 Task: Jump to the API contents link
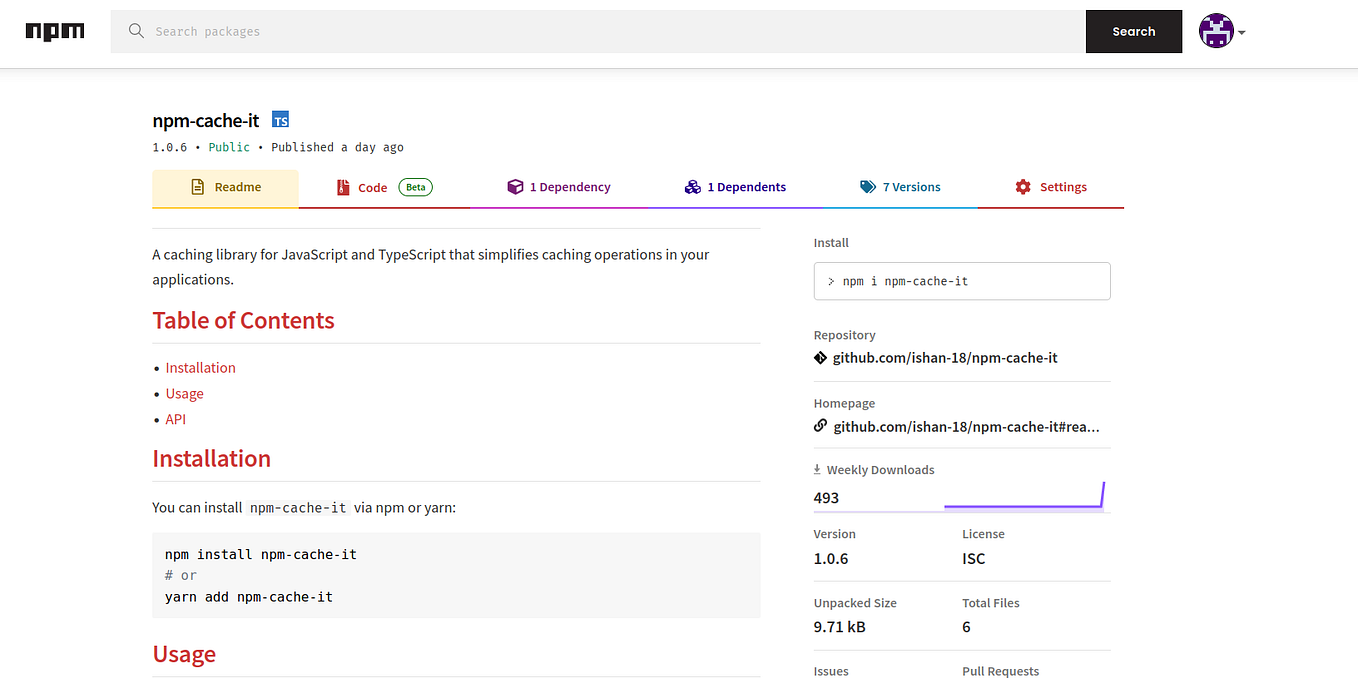pyautogui.click(x=176, y=419)
